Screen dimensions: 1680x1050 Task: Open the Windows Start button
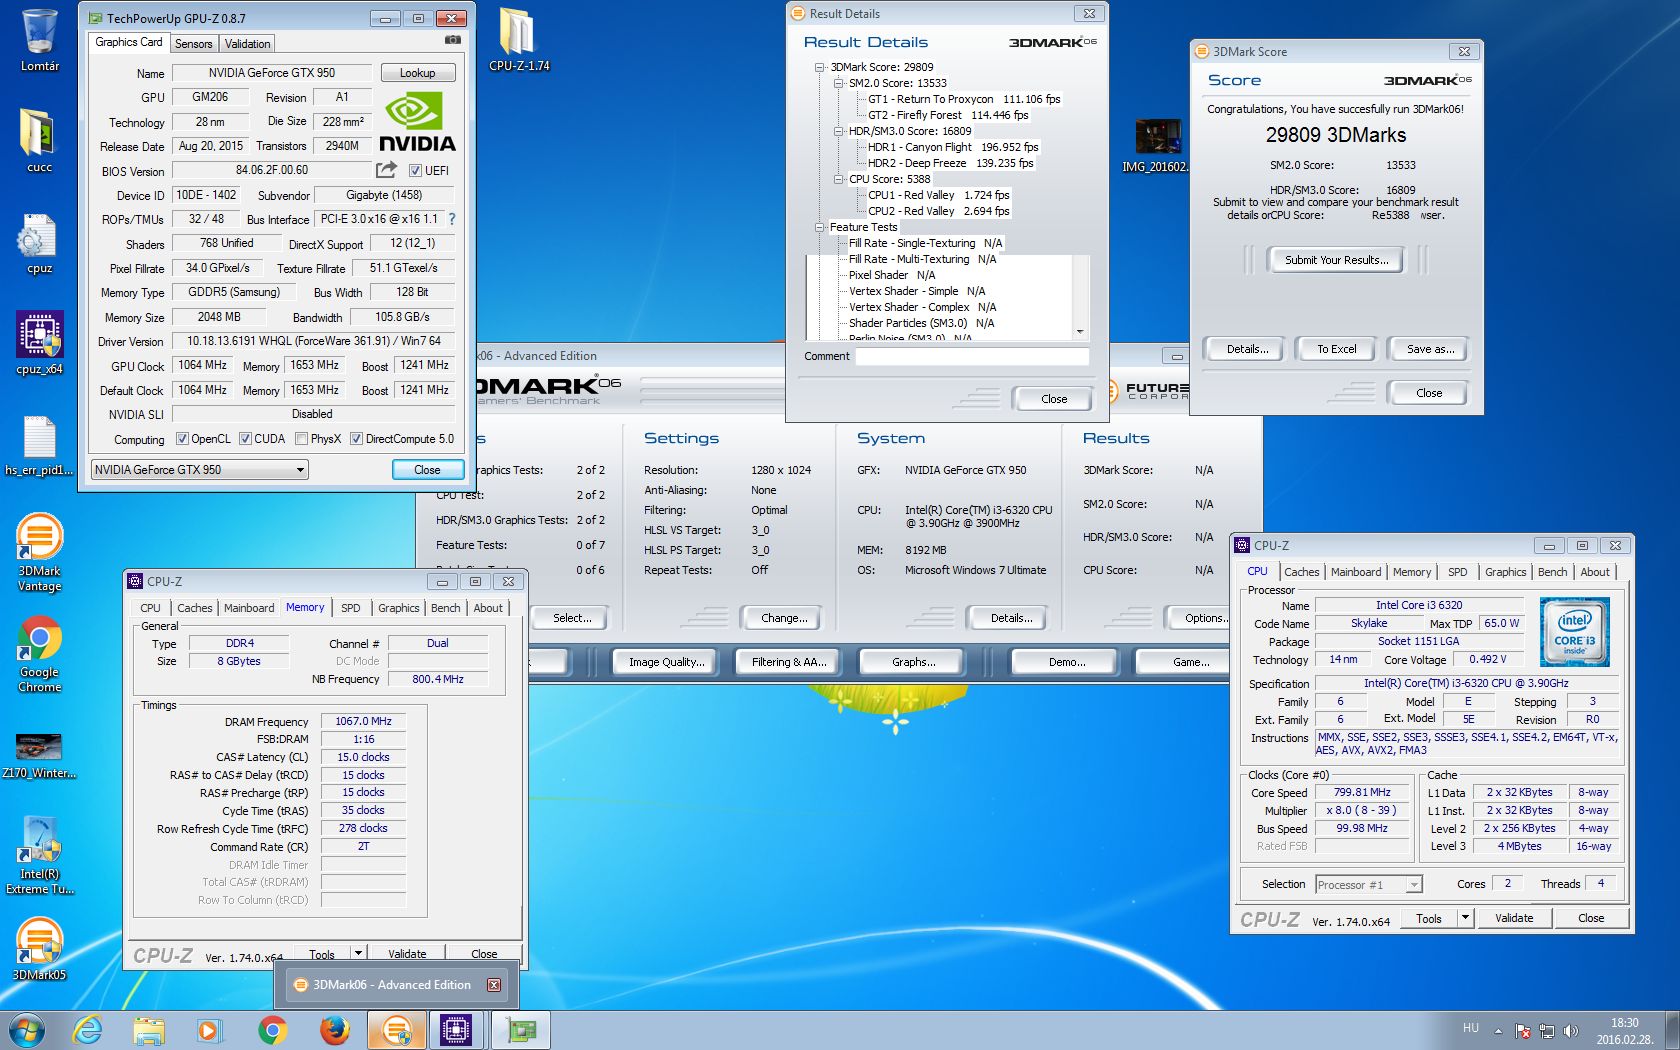pos(26,1030)
